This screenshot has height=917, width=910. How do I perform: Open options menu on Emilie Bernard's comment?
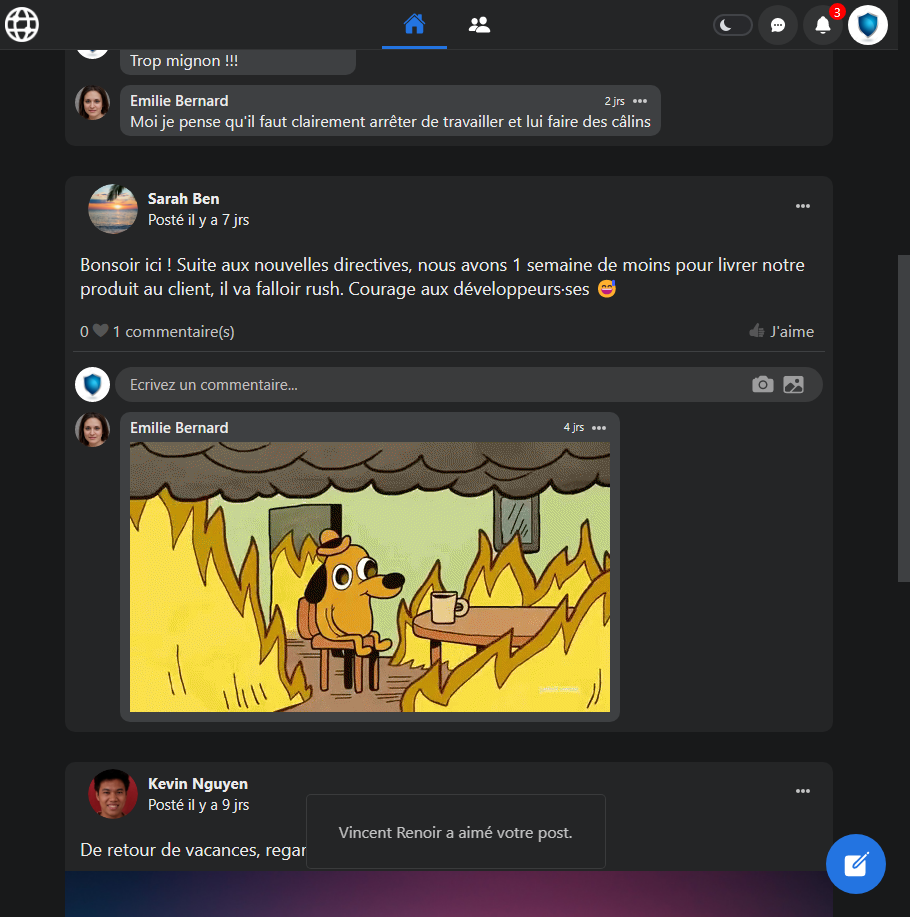click(x=599, y=427)
